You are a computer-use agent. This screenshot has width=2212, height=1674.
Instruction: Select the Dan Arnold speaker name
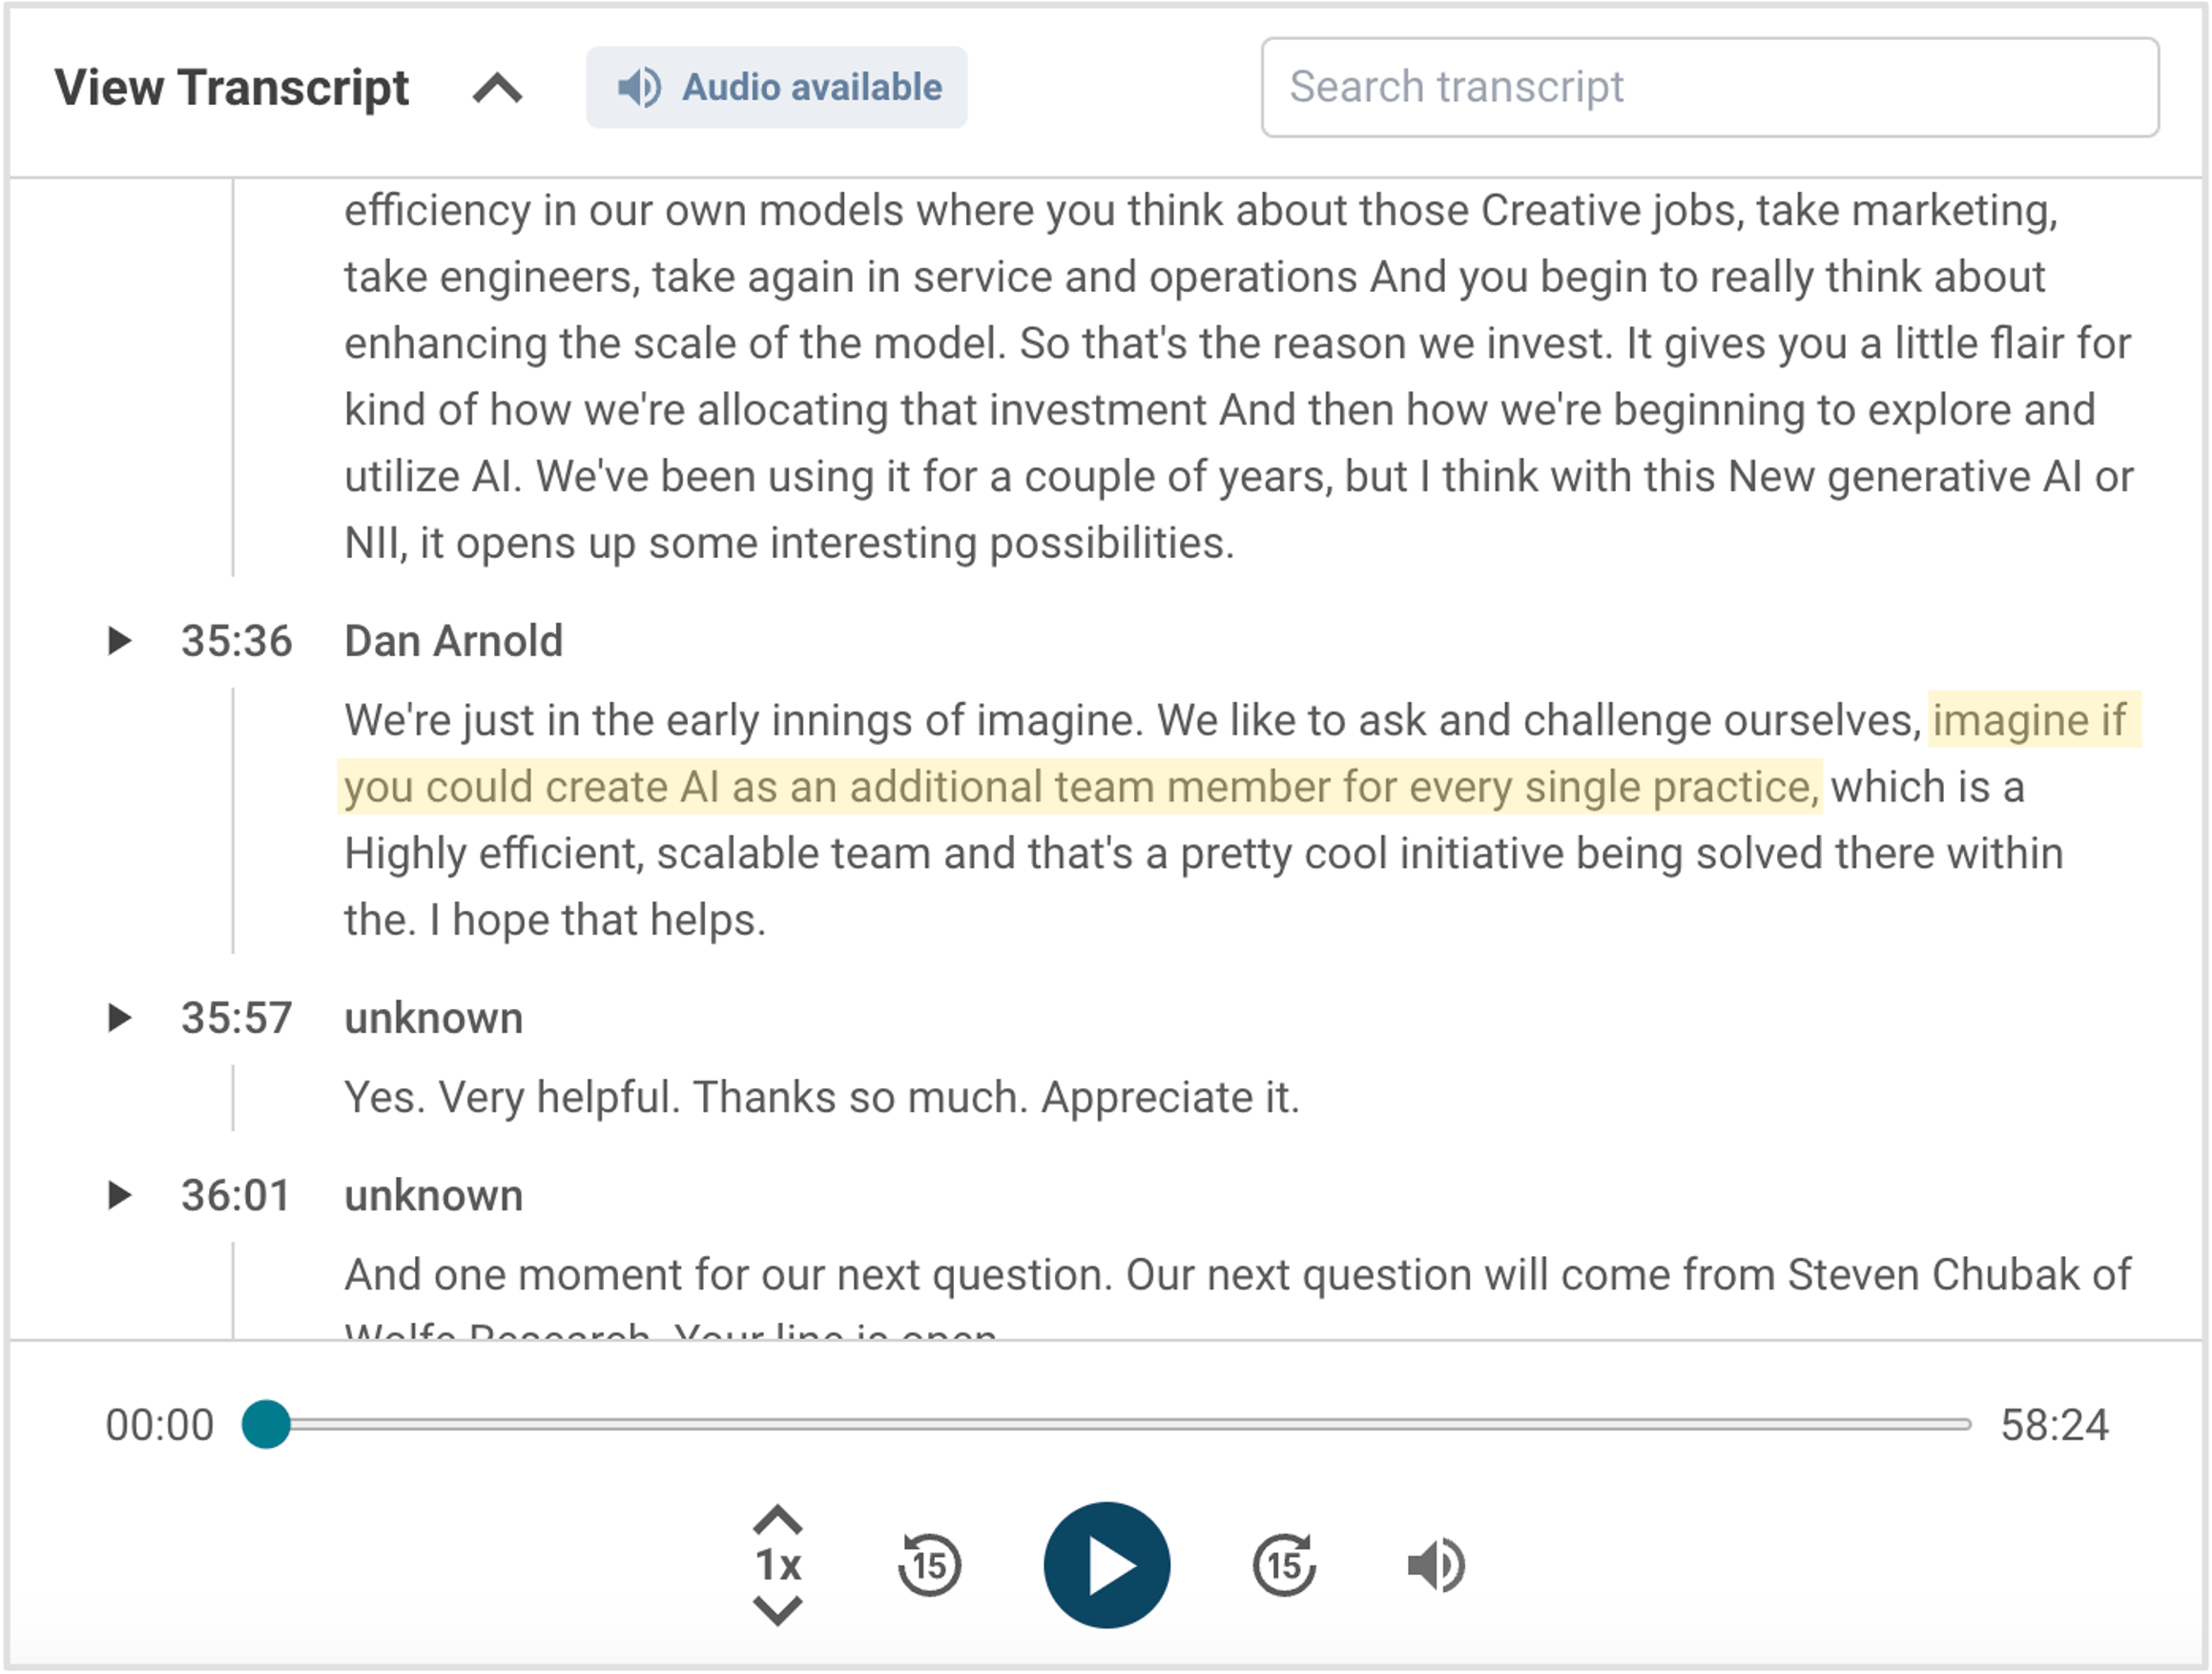[454, 641]
